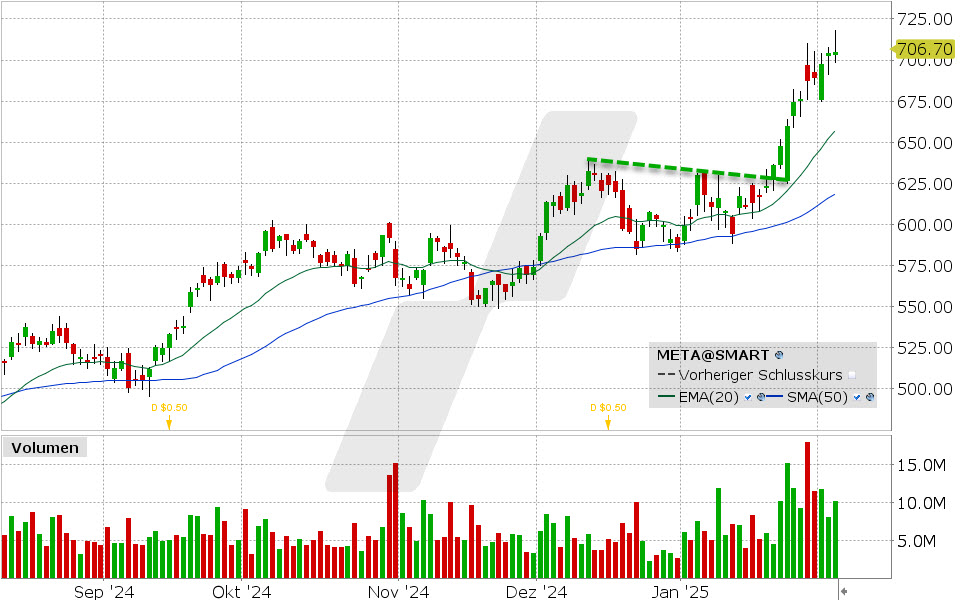Image resolution: width=960 pixels, height=600 pixels.
Task: Click the META@SMART legend title
Action: [x=713, y=354]
